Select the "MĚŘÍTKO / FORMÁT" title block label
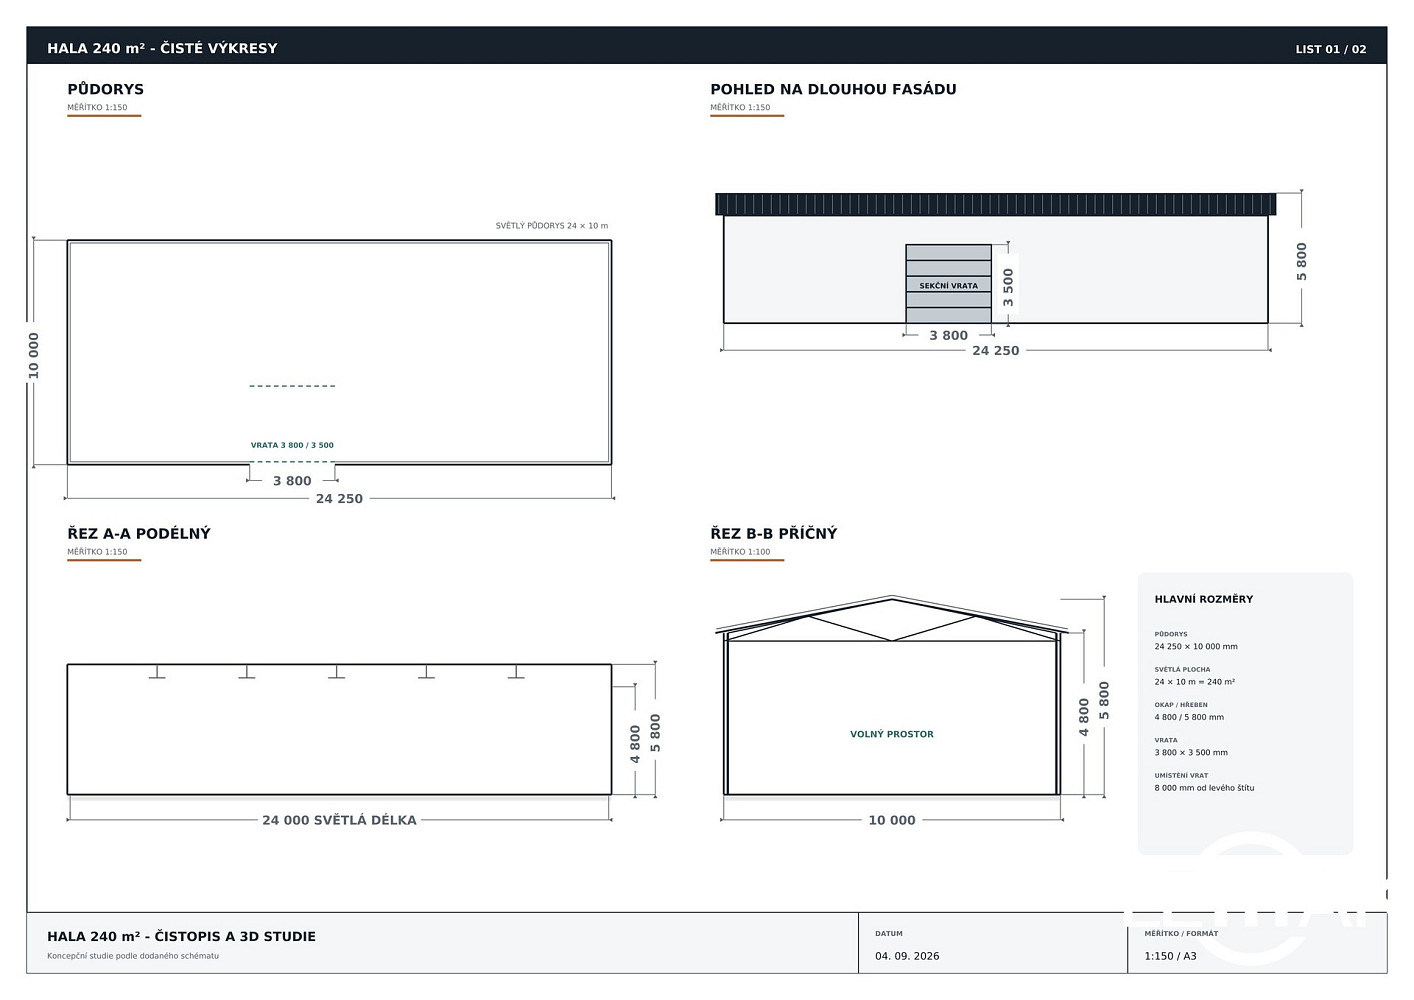The width and height of the screenshot is (1414, 1000). click(1181, 934)
